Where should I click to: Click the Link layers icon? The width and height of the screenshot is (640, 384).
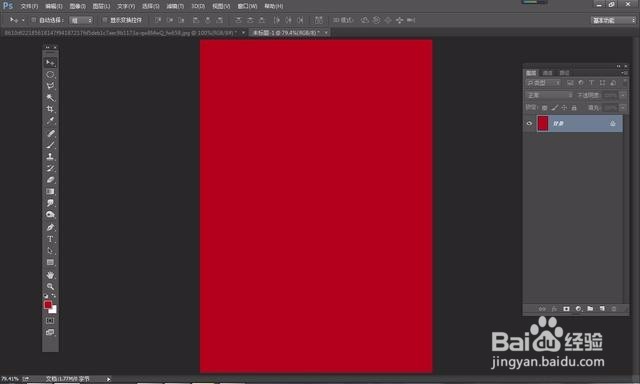(542, 309)
